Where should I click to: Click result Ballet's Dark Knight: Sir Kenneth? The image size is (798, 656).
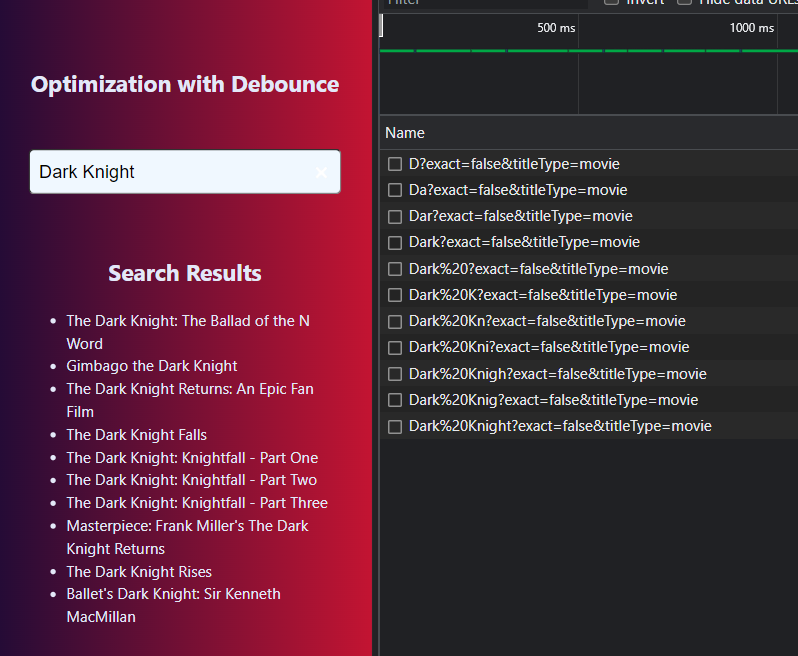click(x=174, y=605)
